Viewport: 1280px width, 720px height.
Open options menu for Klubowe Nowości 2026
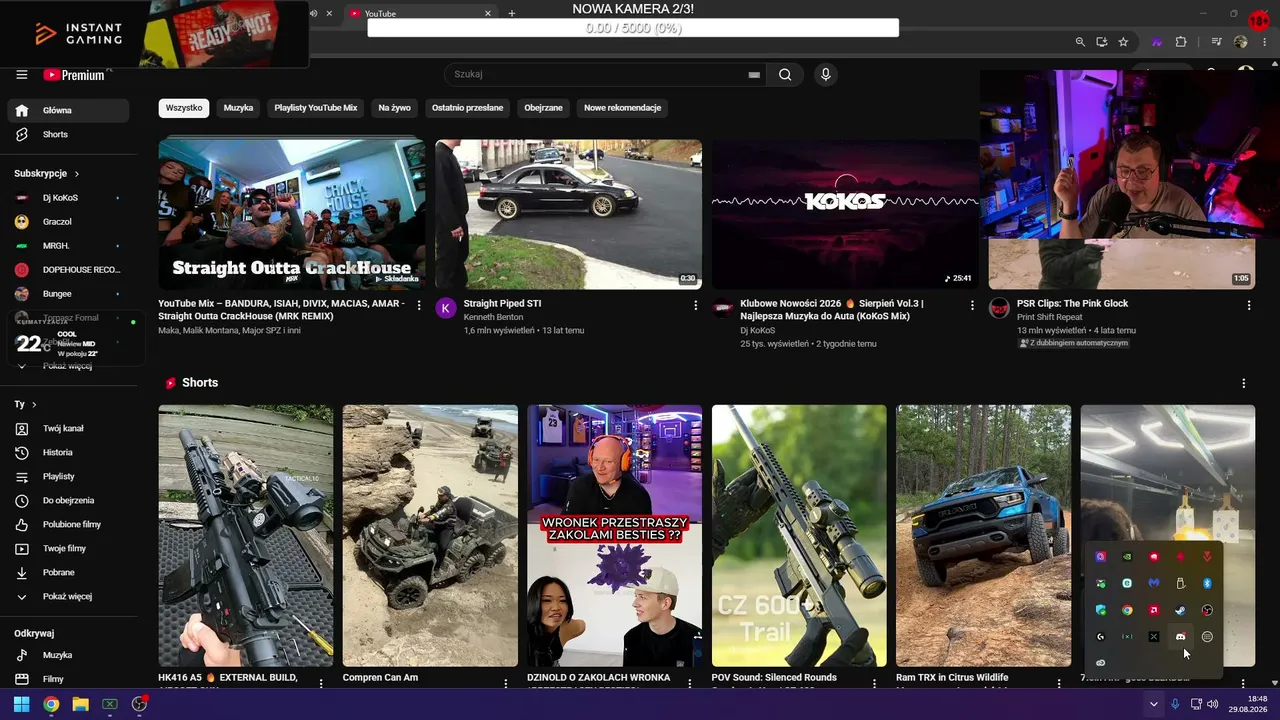click(972, 305)
